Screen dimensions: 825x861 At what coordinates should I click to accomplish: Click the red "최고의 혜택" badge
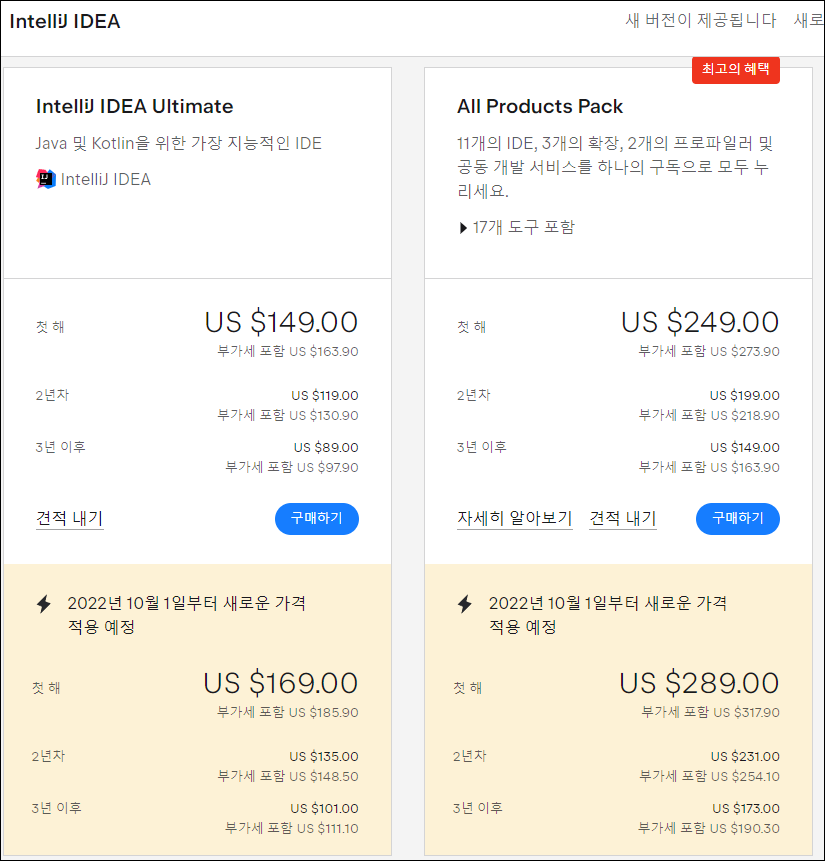[x=735, y=69]
